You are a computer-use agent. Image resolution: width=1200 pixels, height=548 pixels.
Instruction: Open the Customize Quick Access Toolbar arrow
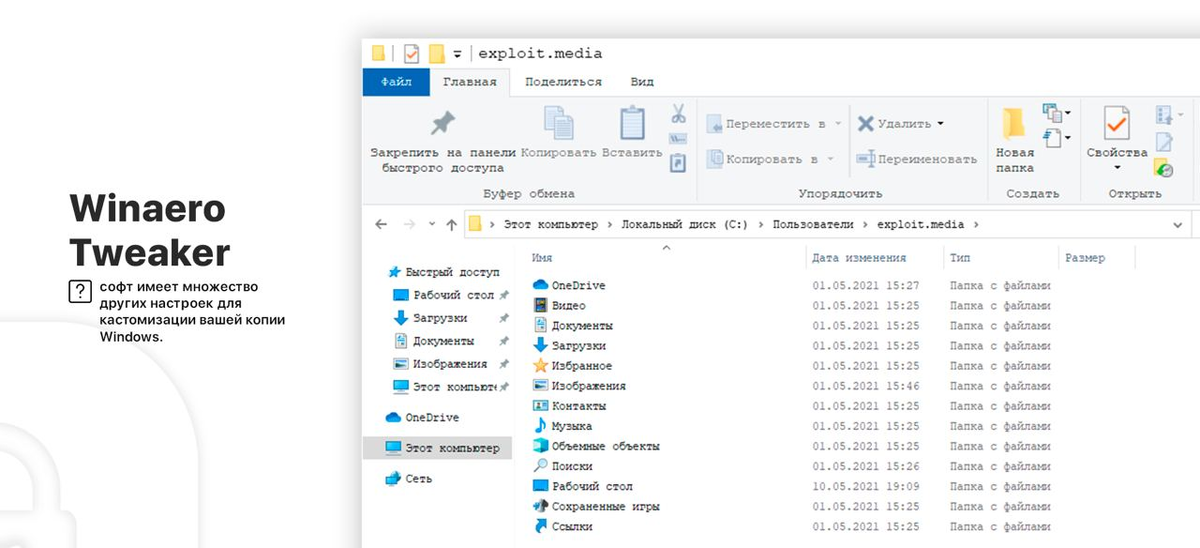point(458,54)
